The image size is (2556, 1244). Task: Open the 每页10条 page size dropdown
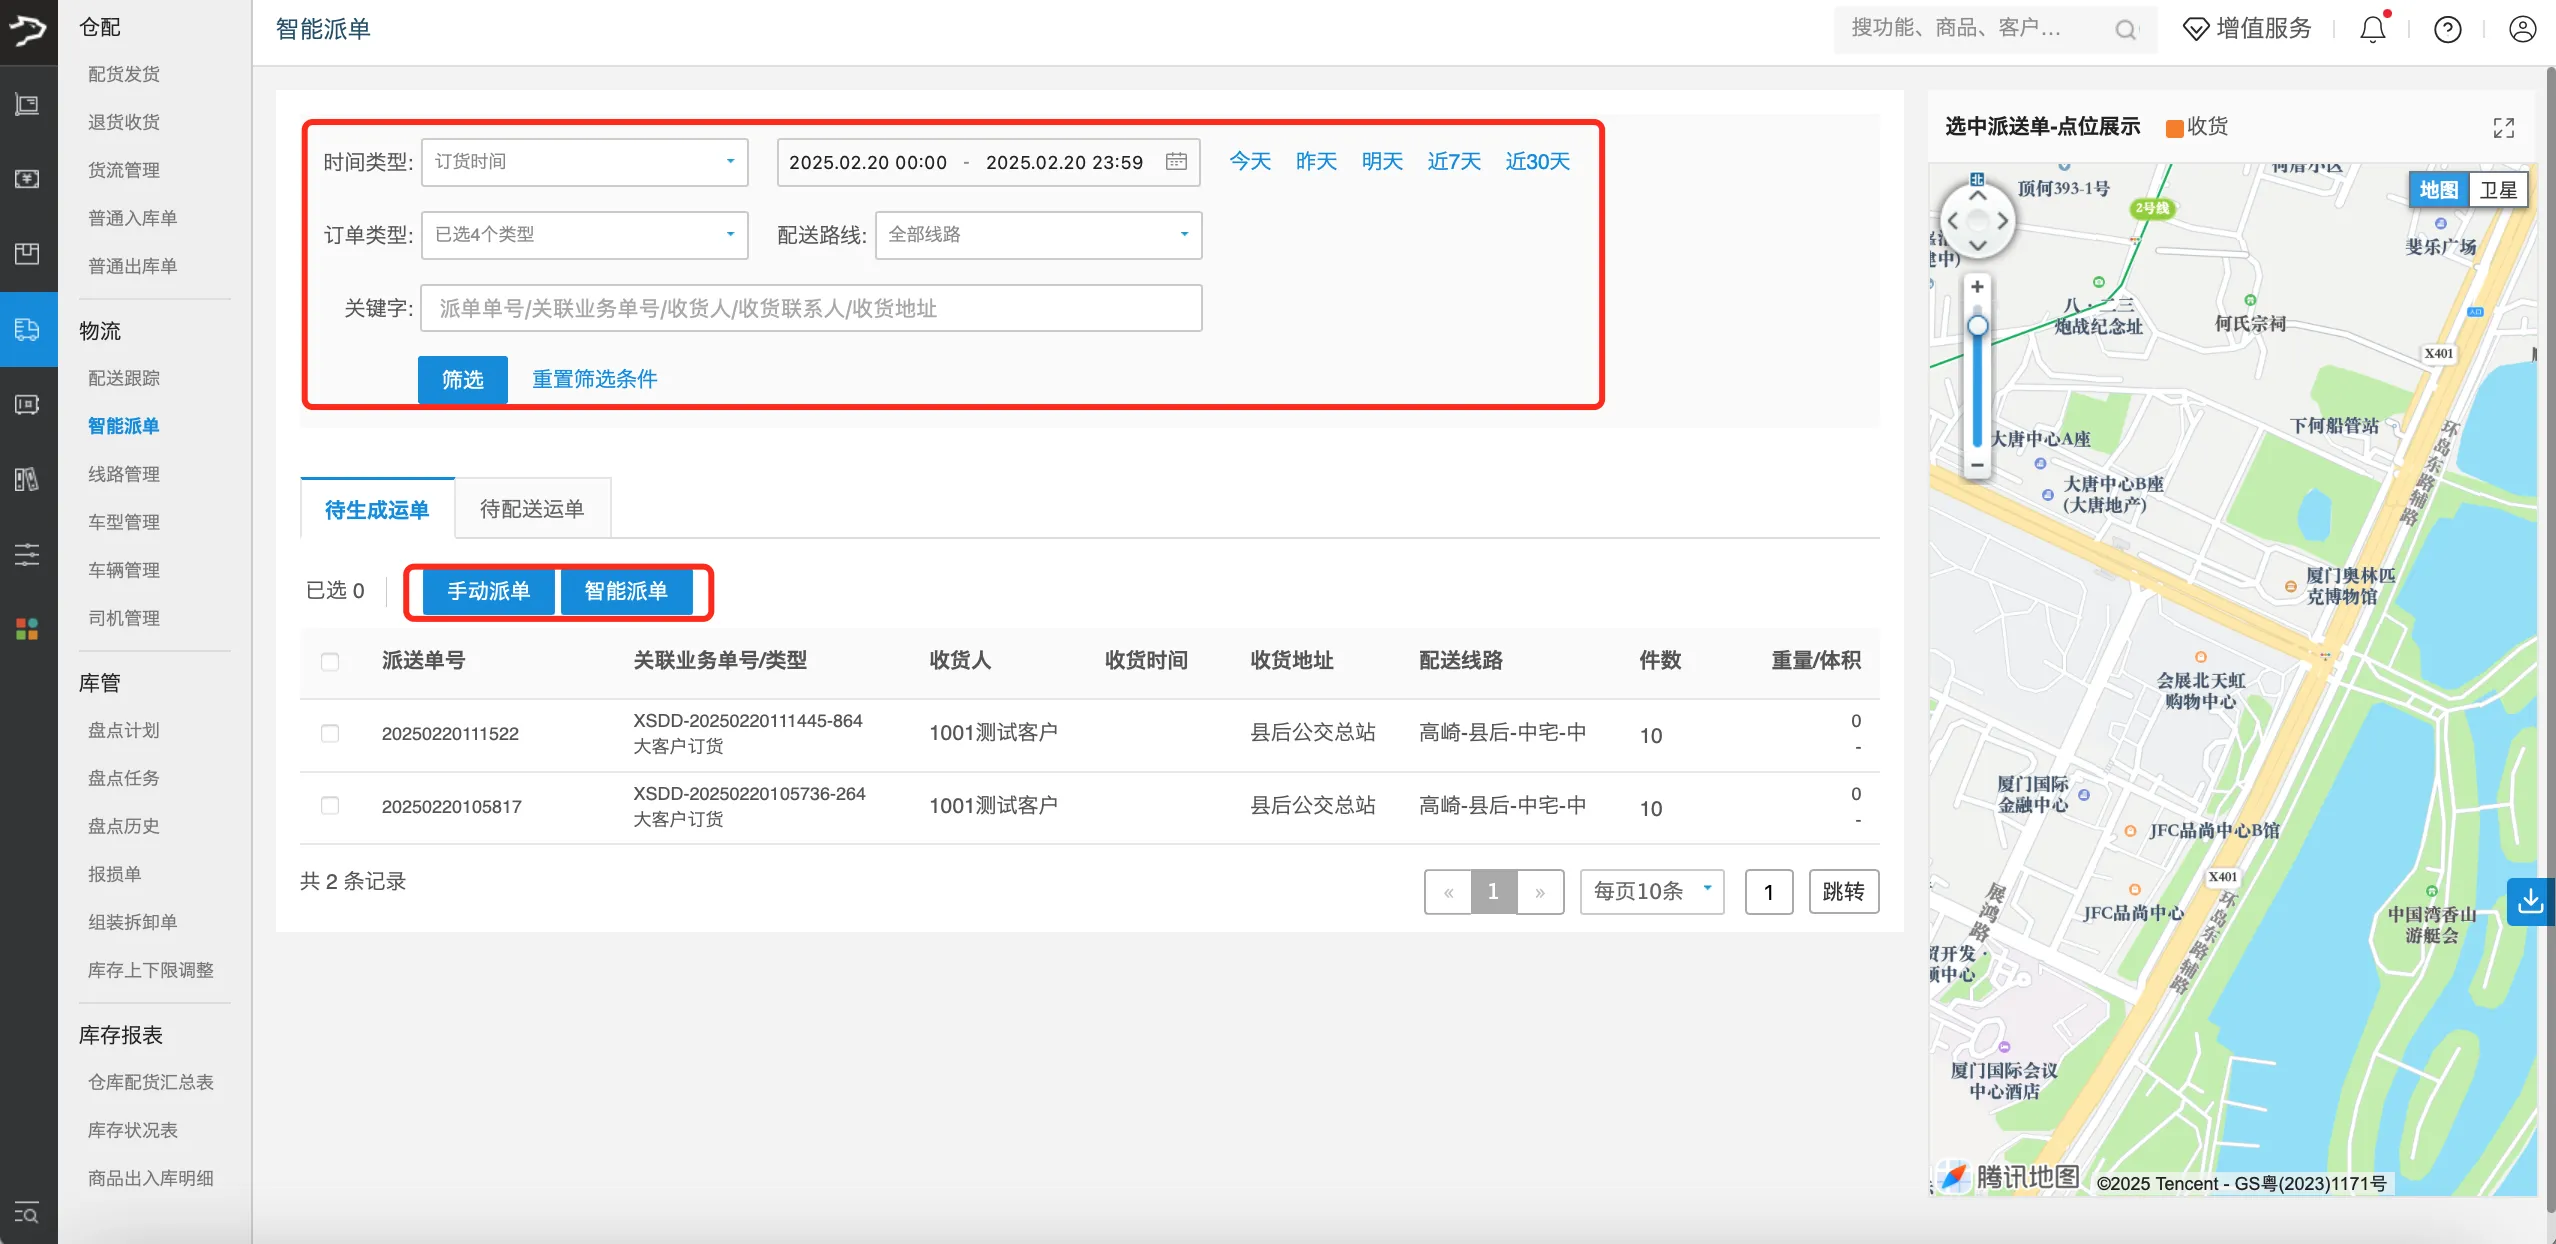pyautogui.click(x=1651, y=891)
